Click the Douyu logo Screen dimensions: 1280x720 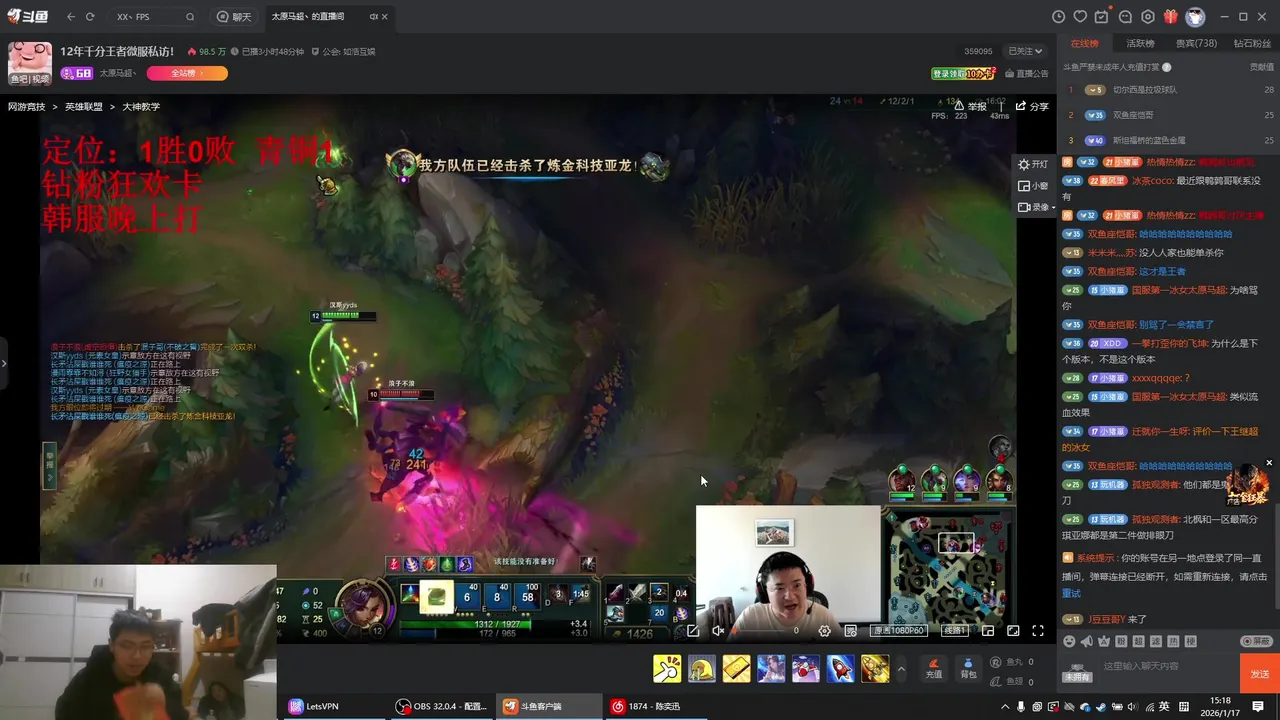(29, 16)
